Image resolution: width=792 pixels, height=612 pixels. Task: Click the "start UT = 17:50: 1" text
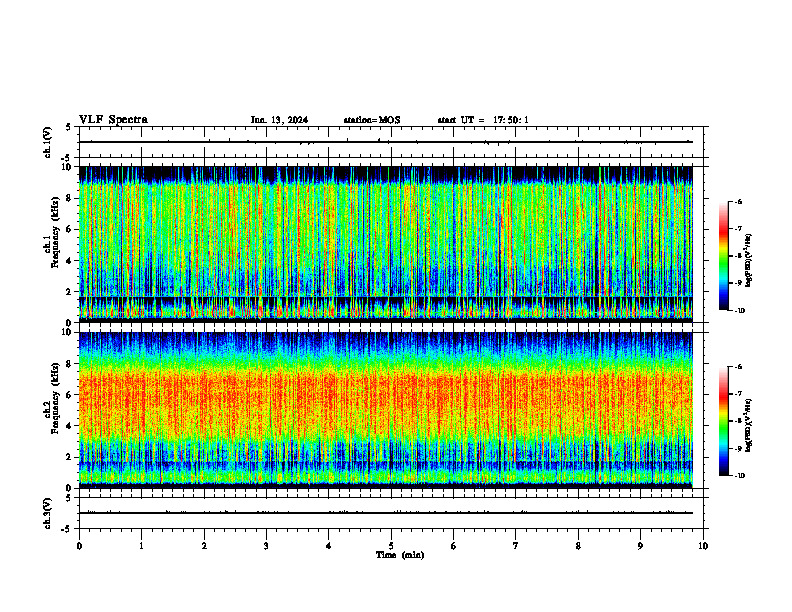tap(483, 120)
